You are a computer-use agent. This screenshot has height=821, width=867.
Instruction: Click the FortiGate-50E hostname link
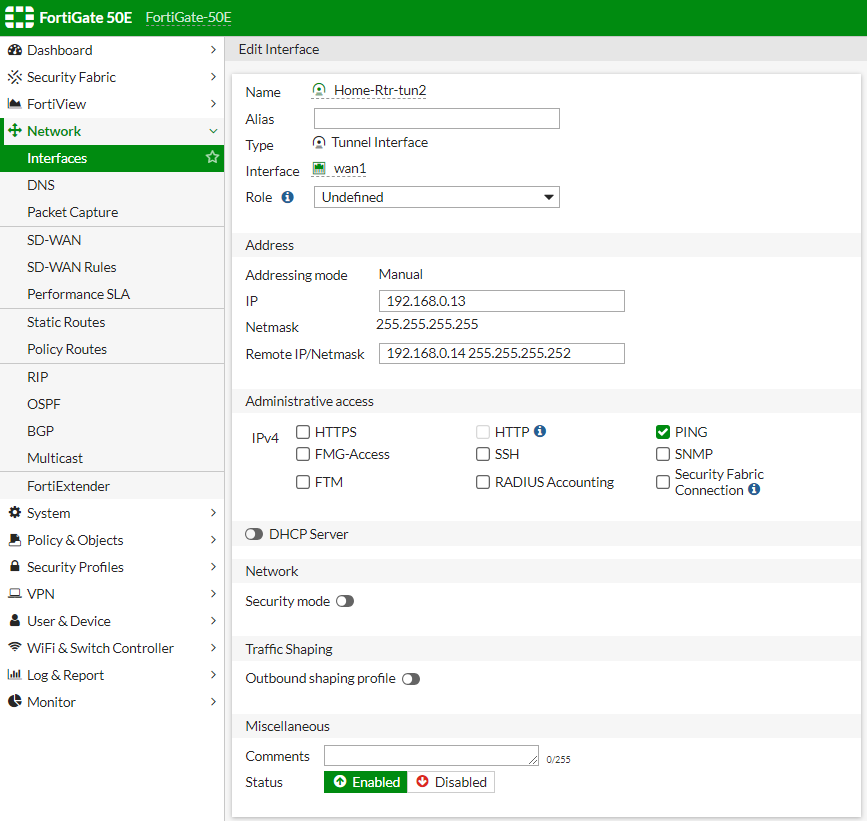pos(189,18)
